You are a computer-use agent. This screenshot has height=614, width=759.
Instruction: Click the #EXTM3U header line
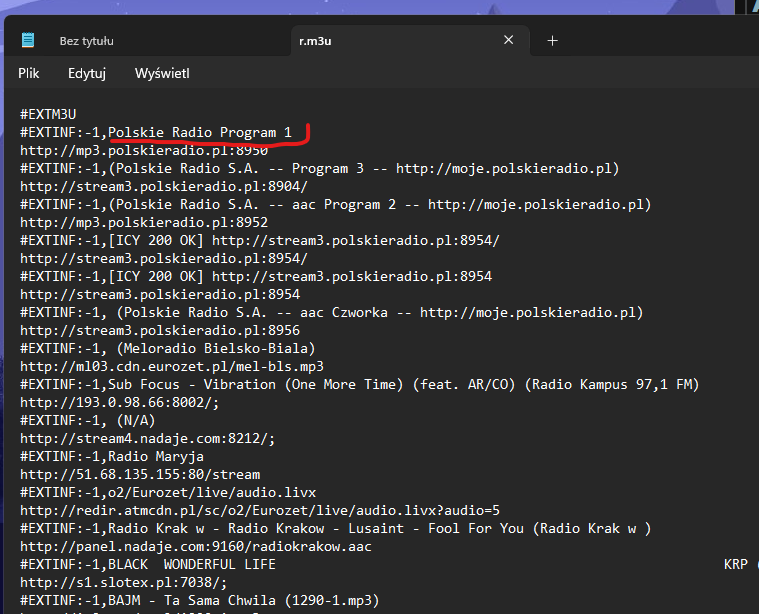point(48,114)
